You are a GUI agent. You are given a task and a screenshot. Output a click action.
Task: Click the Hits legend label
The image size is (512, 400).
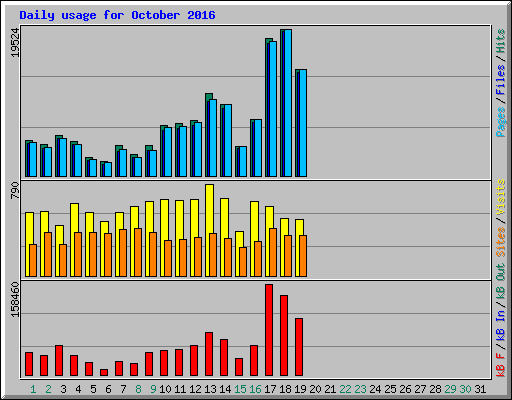point(501,41)
